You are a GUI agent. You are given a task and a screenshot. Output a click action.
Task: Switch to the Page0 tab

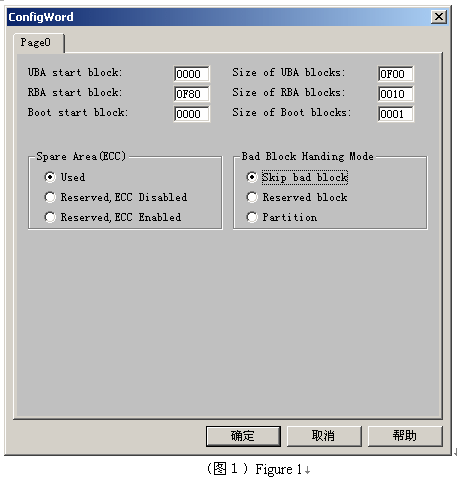[x=39, y=43]
